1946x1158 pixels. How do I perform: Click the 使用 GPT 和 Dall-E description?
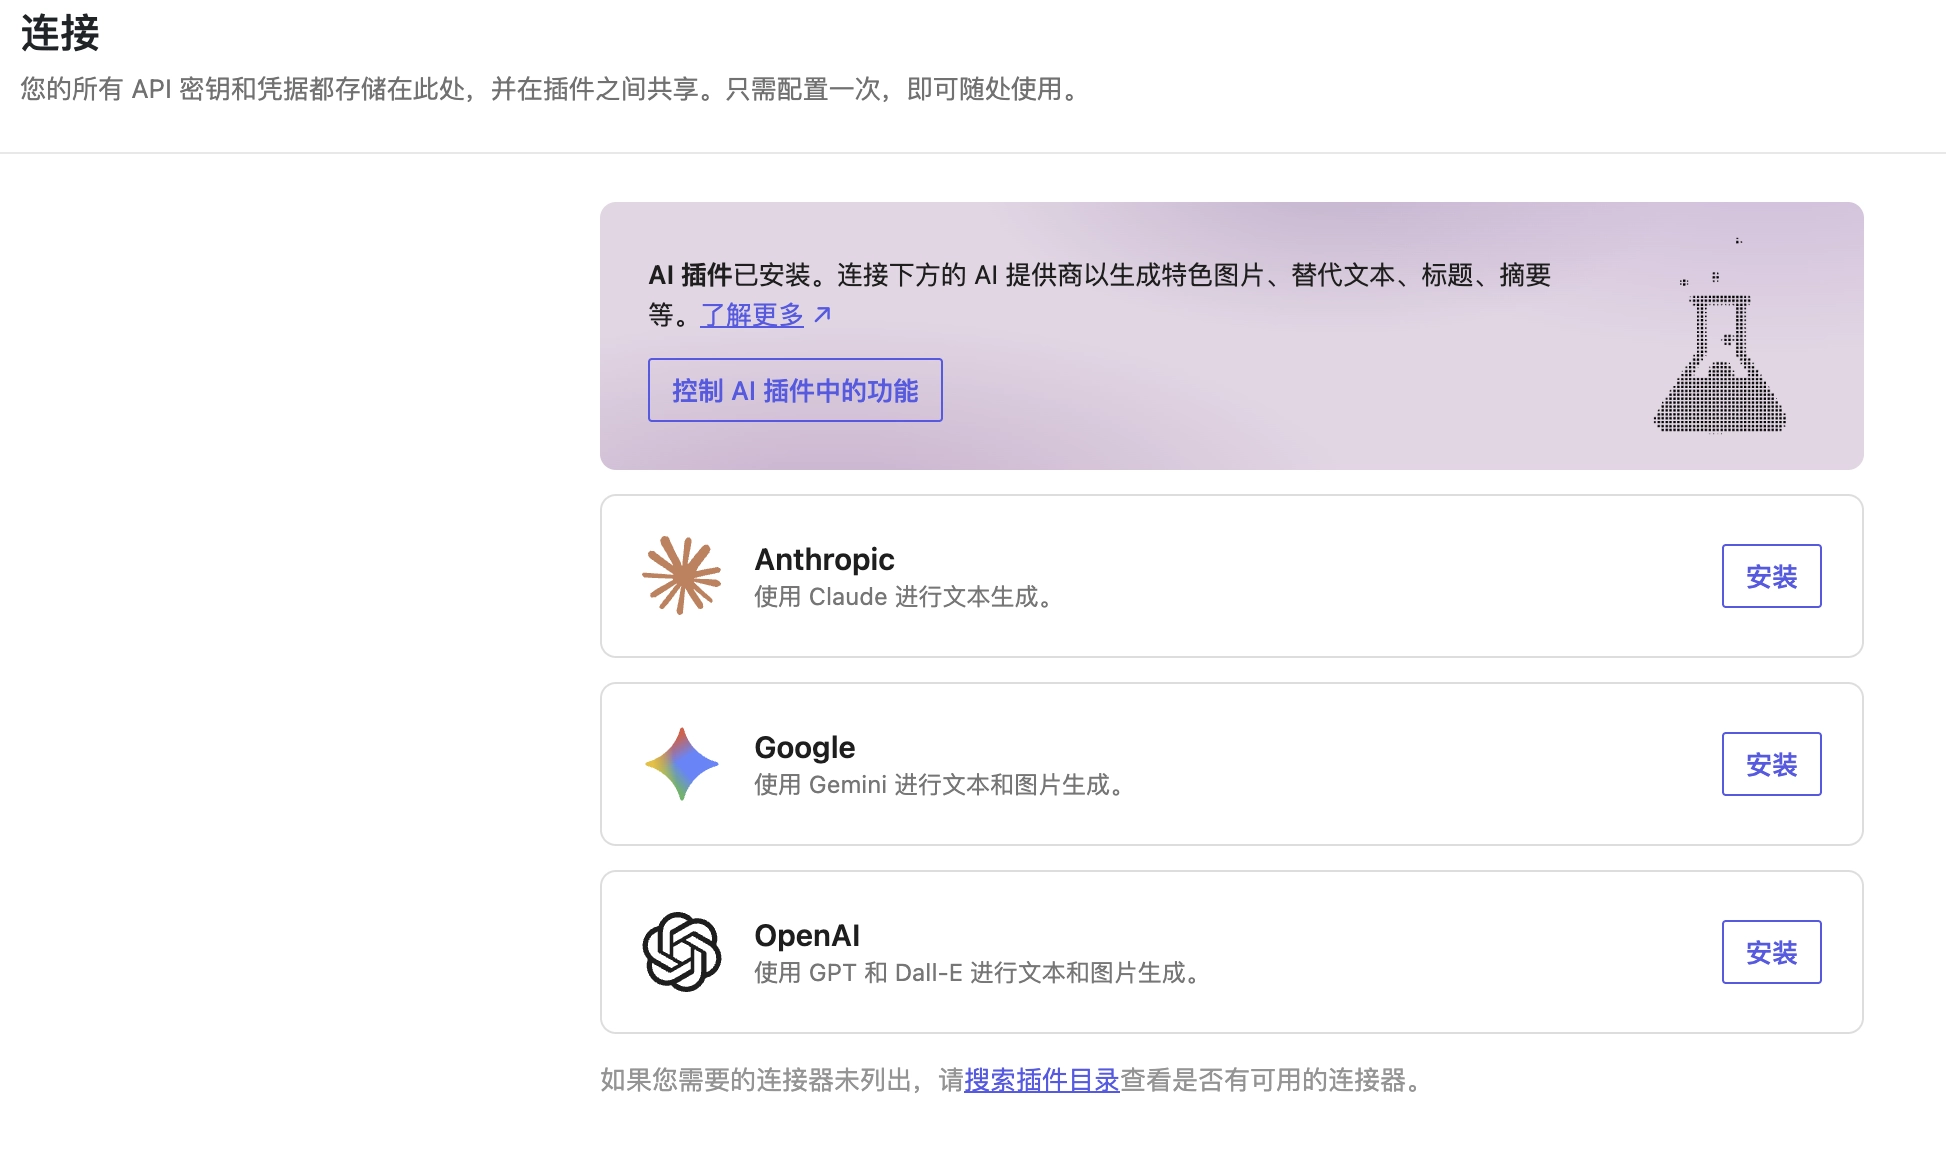click(x=977, y=973)
